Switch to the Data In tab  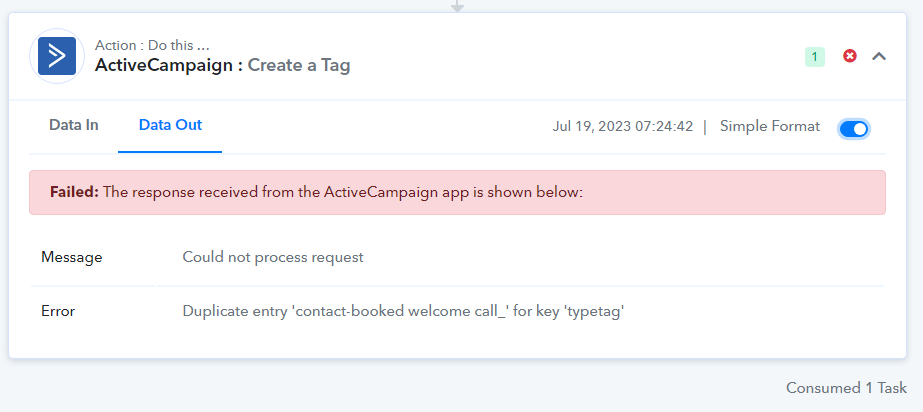[74, 125]
